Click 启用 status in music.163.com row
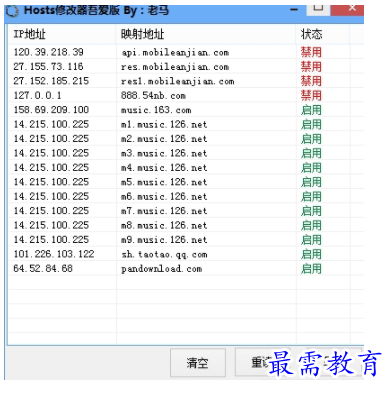Image resolution: width=390 pixels, height=395 pixels. point(311,110)
